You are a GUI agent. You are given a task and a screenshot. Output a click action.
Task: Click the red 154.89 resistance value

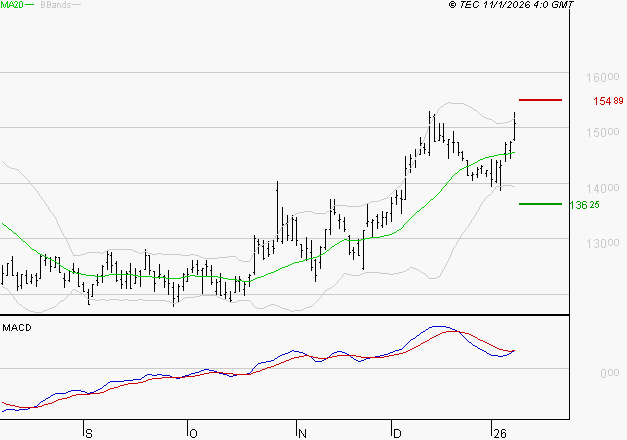pyautogui.click(x=608, y=101)
